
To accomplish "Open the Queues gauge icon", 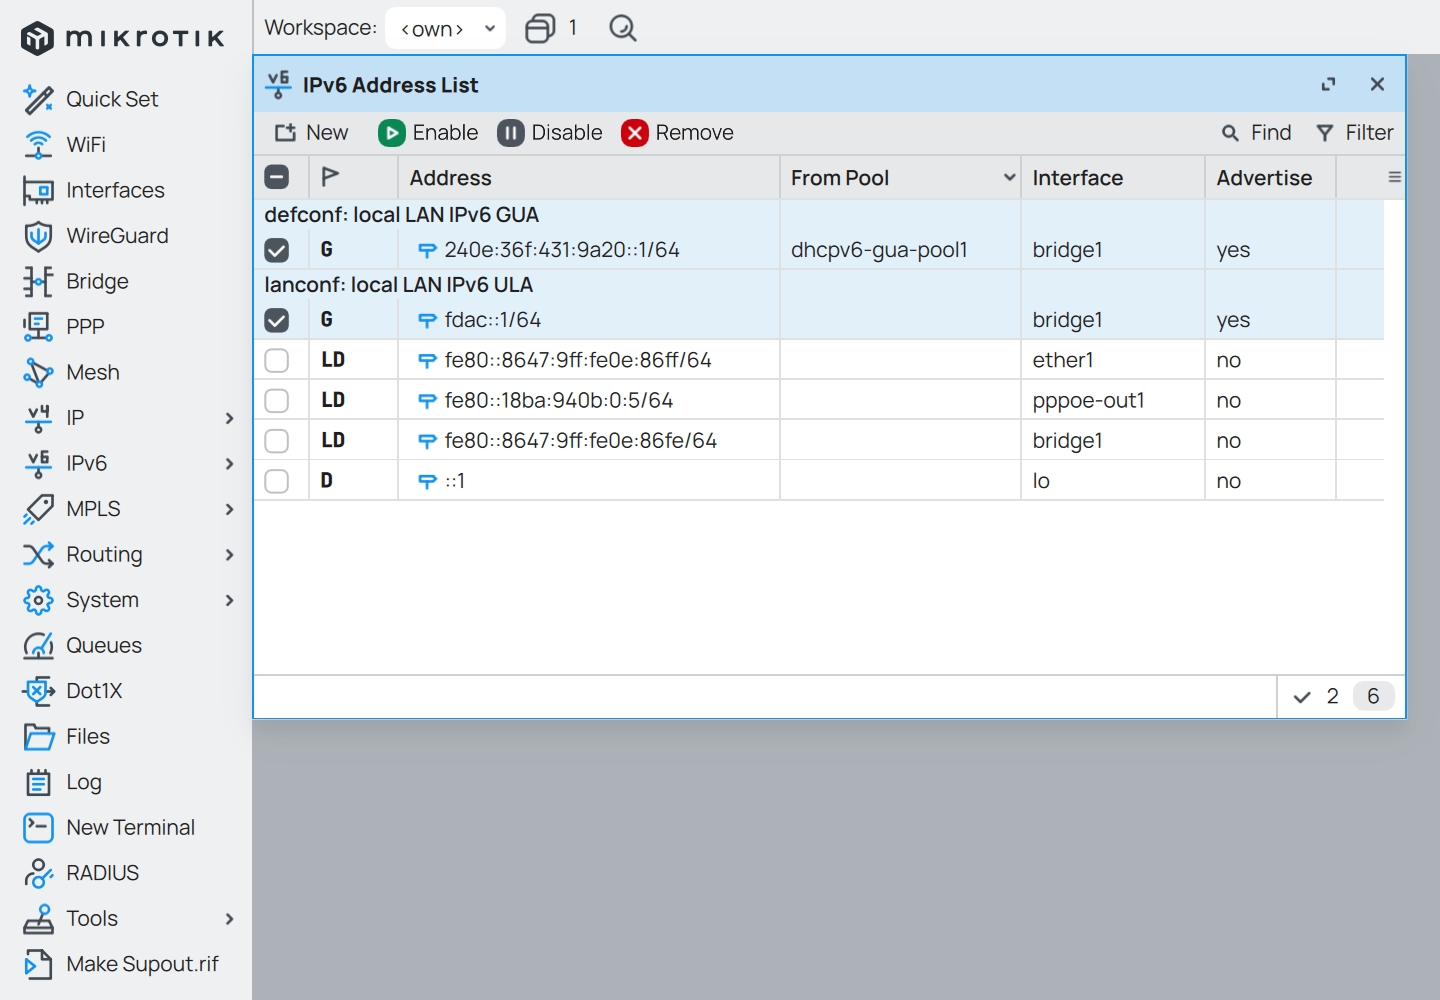I will [x=38, y=645].
